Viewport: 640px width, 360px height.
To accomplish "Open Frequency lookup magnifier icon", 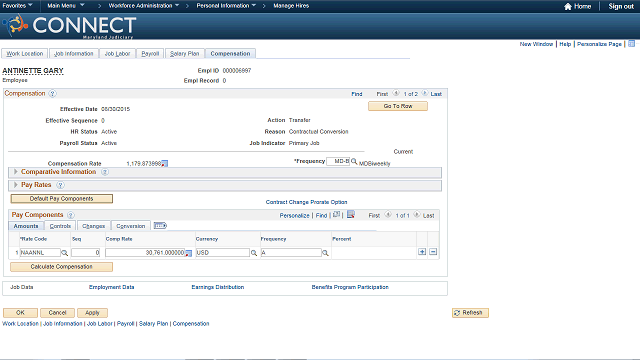I will [354, 161].
